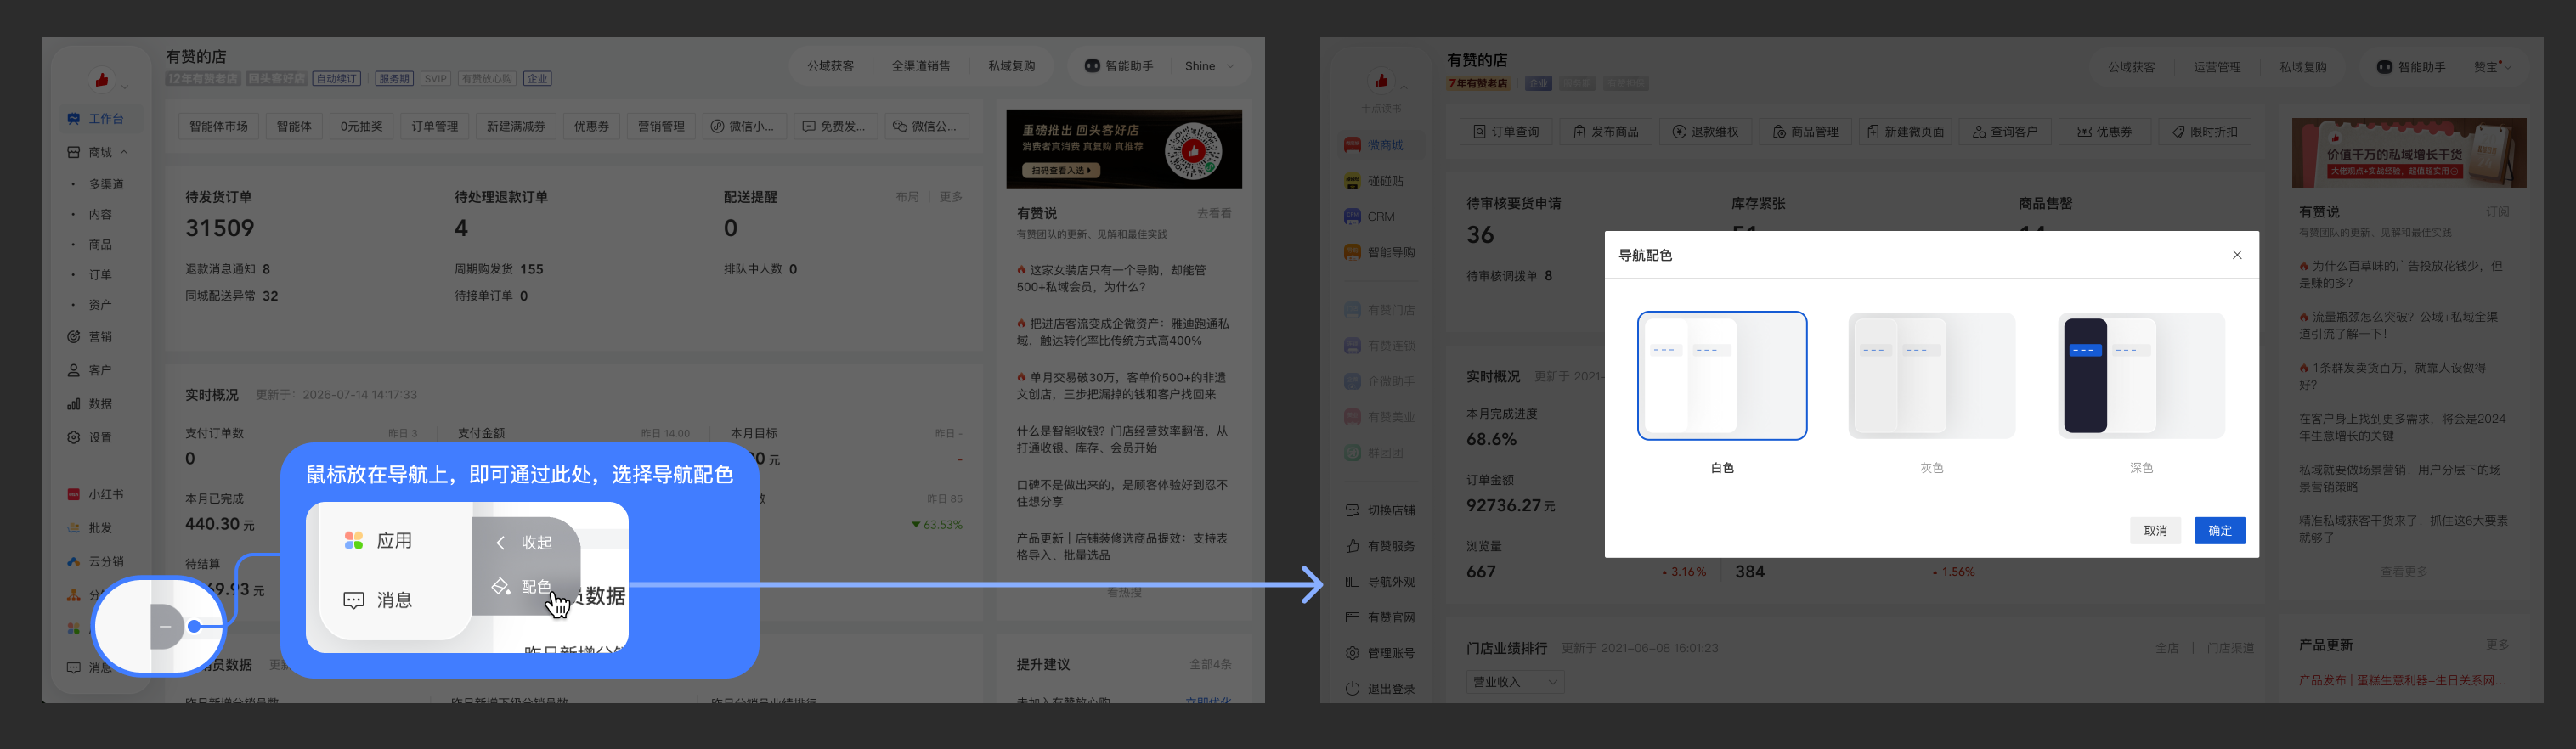The image size is (2576, 749).
Task: Open 公域获客 tab in left dashboard
Action: (830, 66)
